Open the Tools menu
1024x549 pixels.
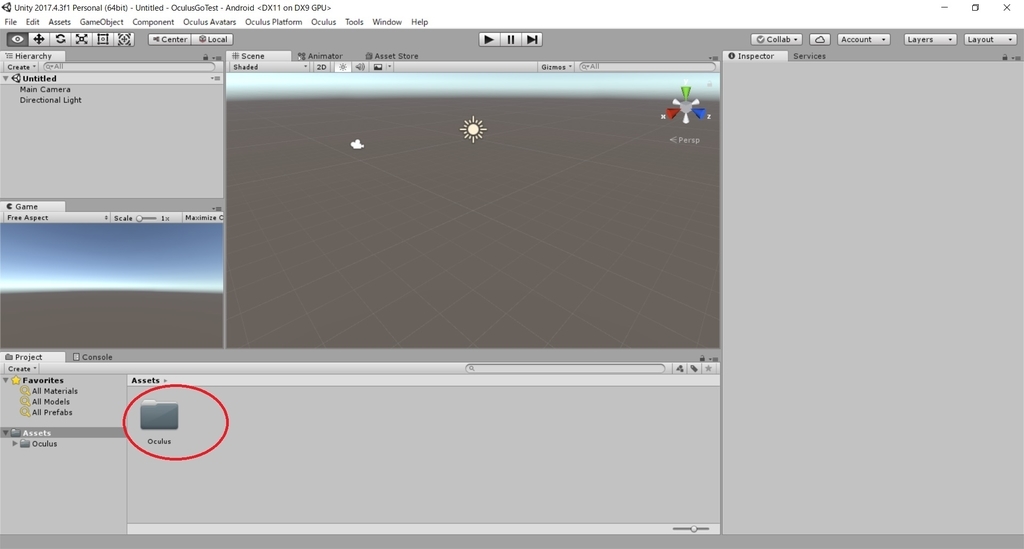click(x=354, y=22)
